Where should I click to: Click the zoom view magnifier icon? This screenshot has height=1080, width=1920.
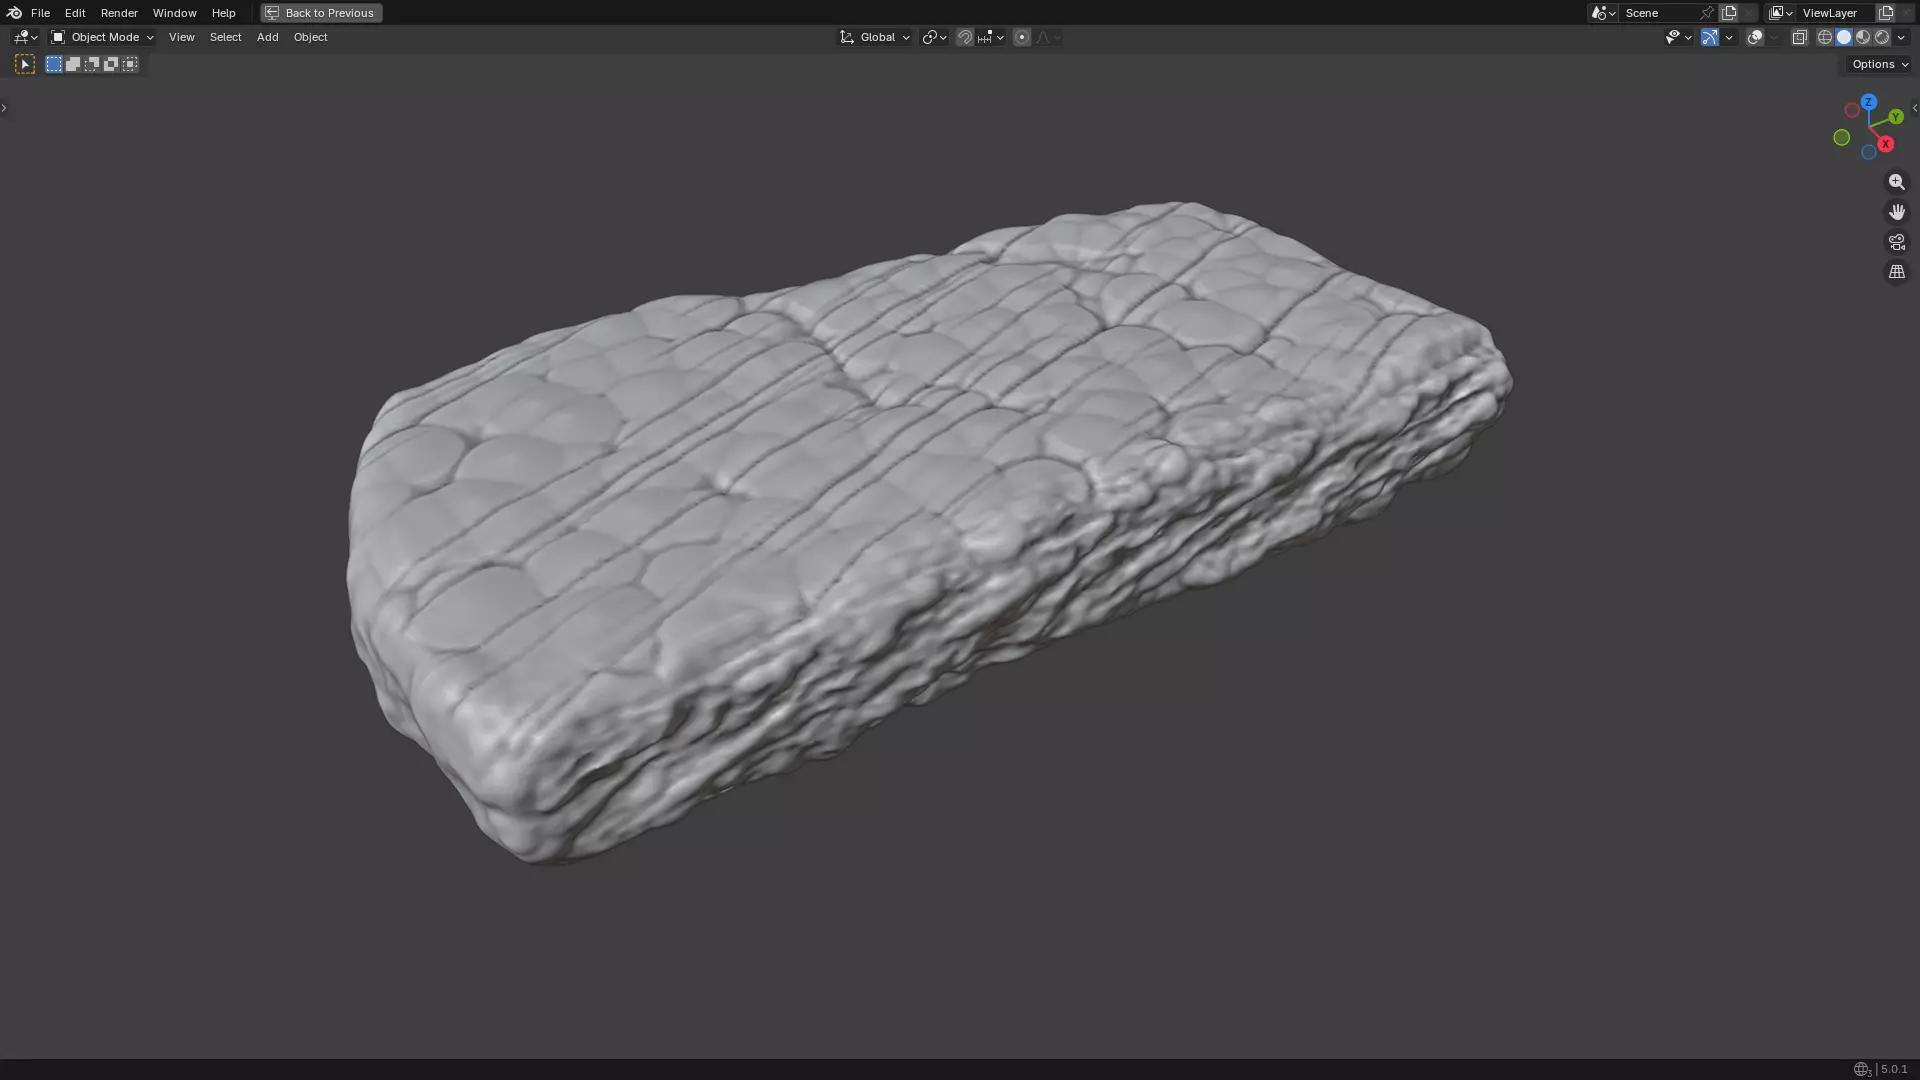1896,182
